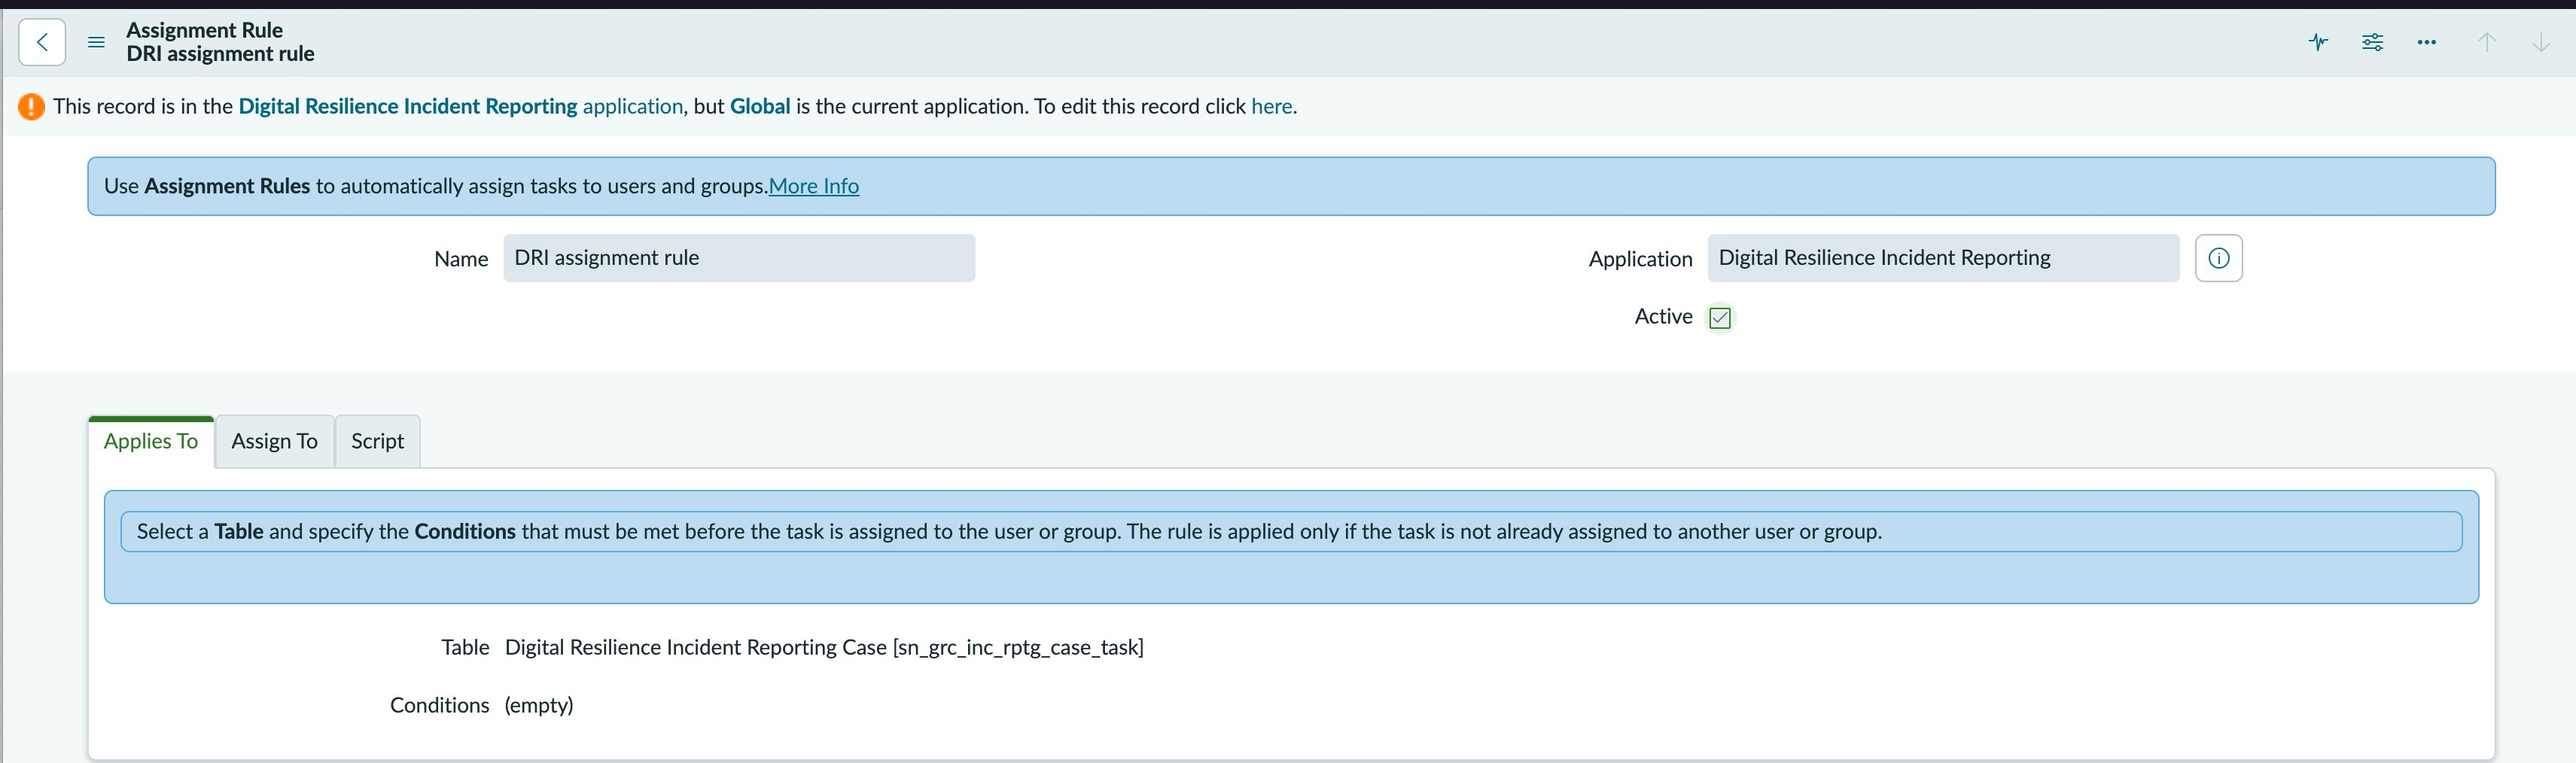Click the application info icon button

tap(2218, 258)
